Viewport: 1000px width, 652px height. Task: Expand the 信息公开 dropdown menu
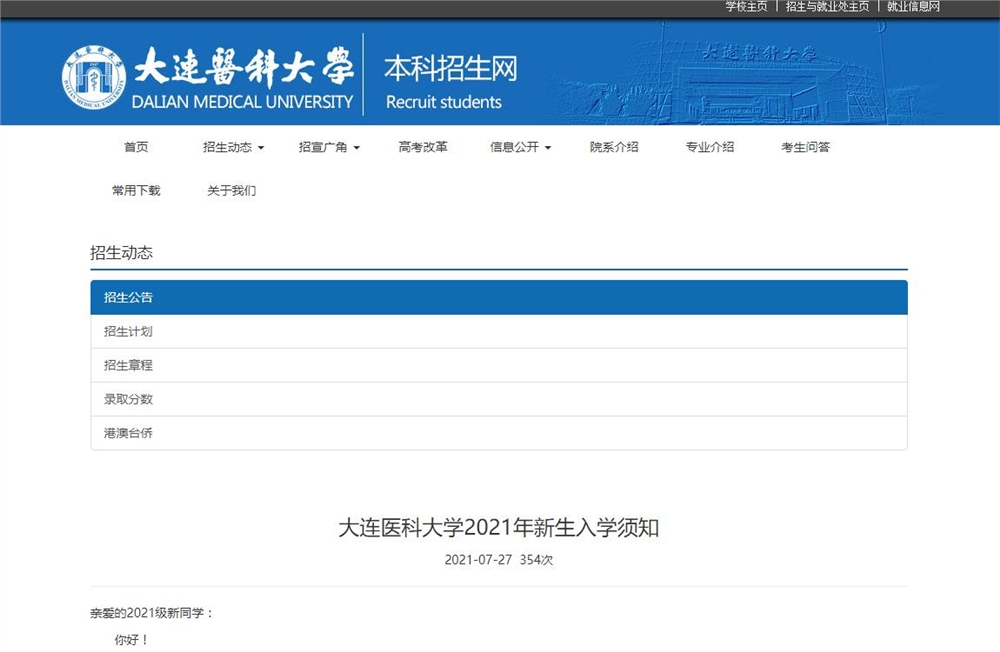(x=520, y=147)
